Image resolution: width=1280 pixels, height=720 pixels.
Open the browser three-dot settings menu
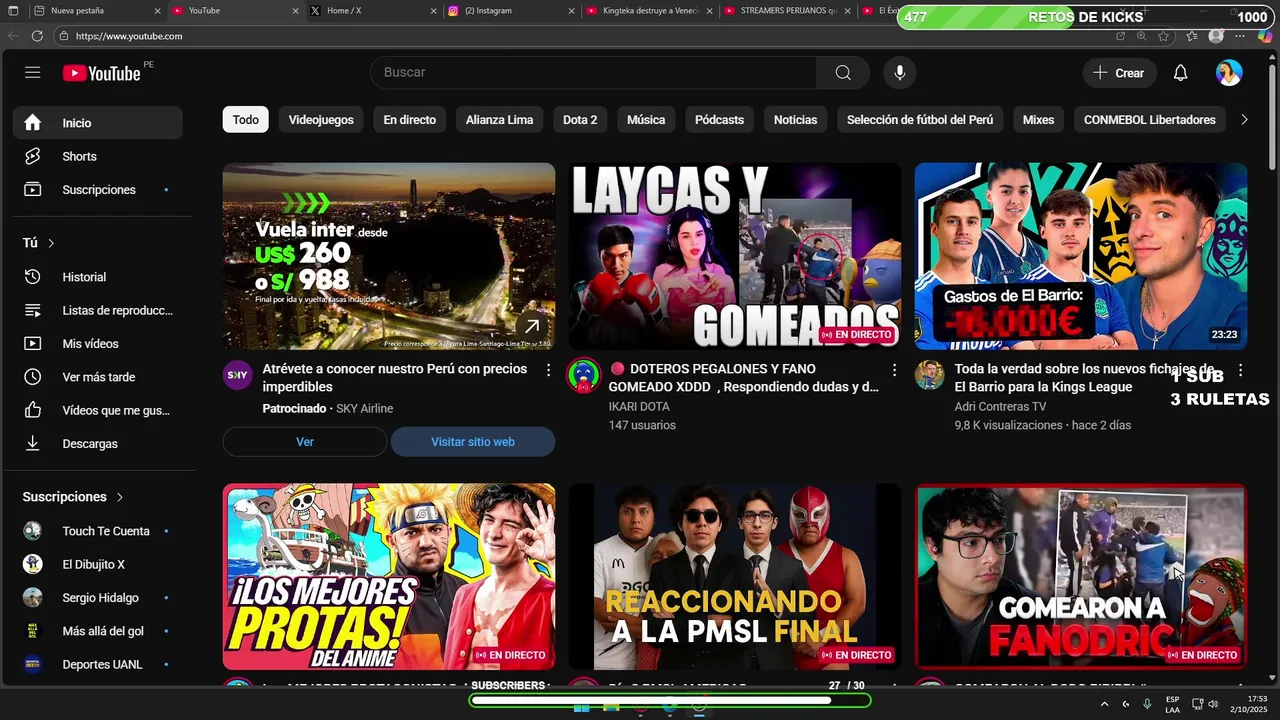[1240, 36]
